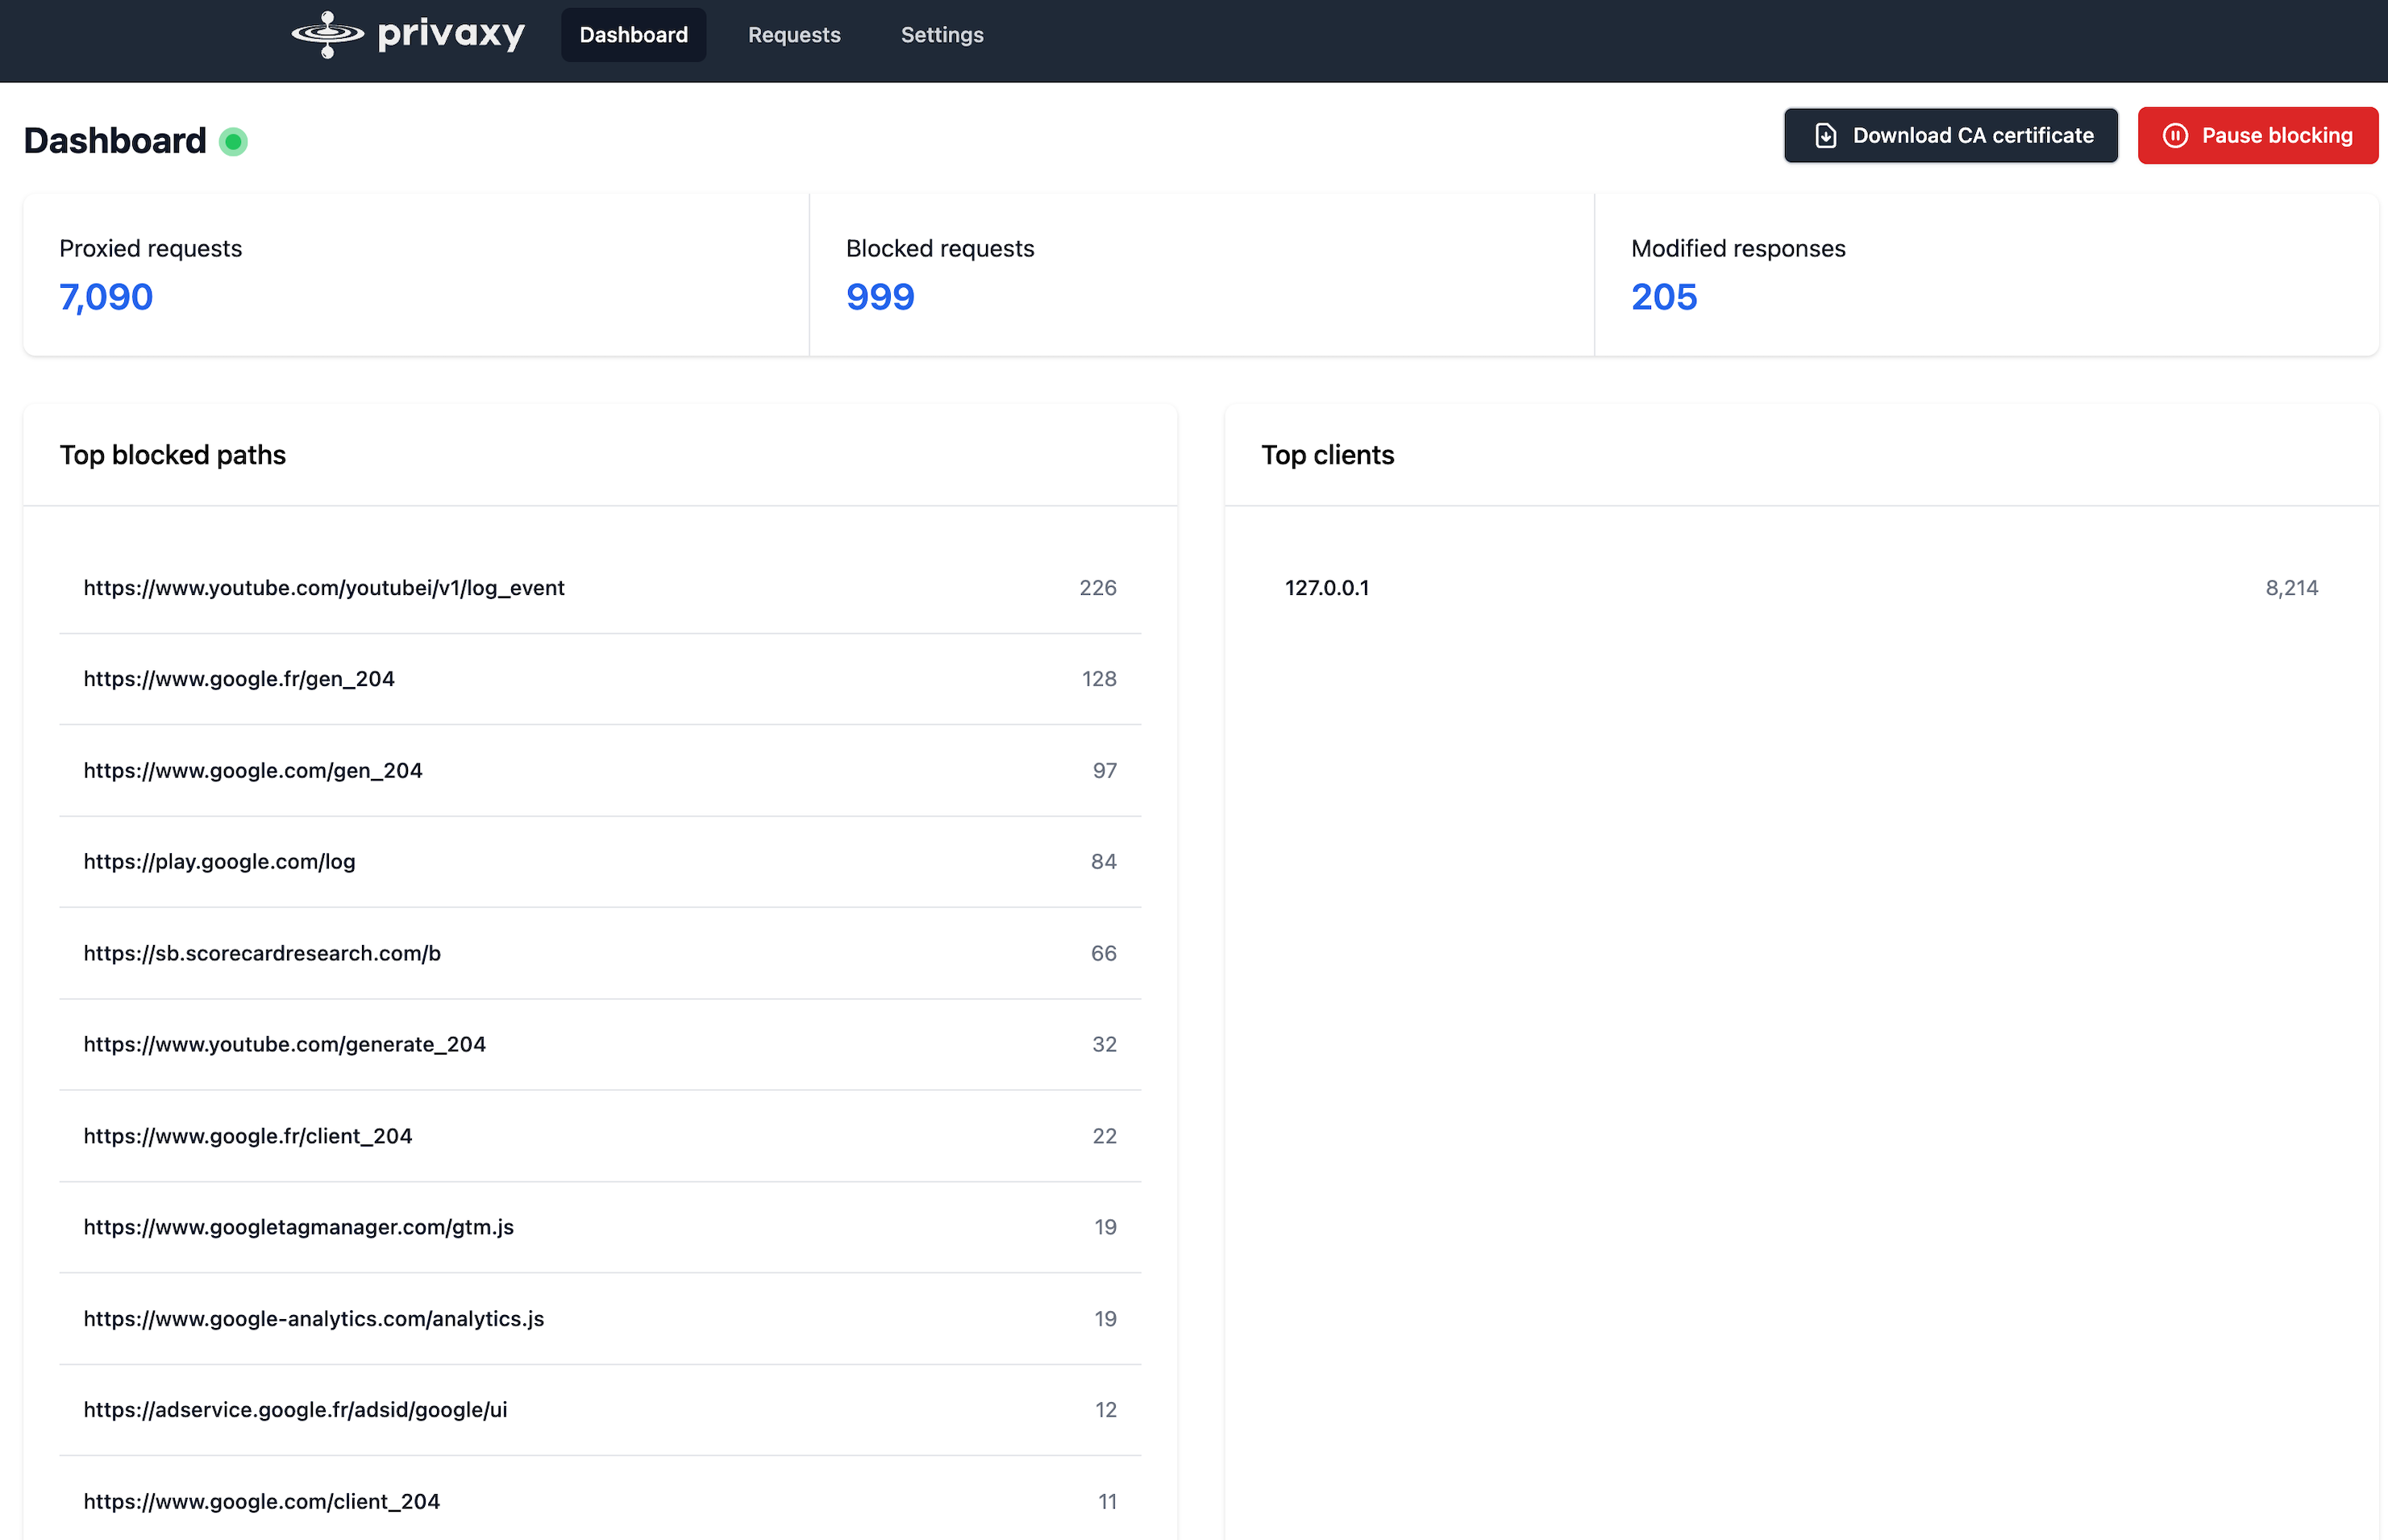Screen dimensions: 2388x1540
Task: Click the play.google.com/log entry
Action: [219, 862]
